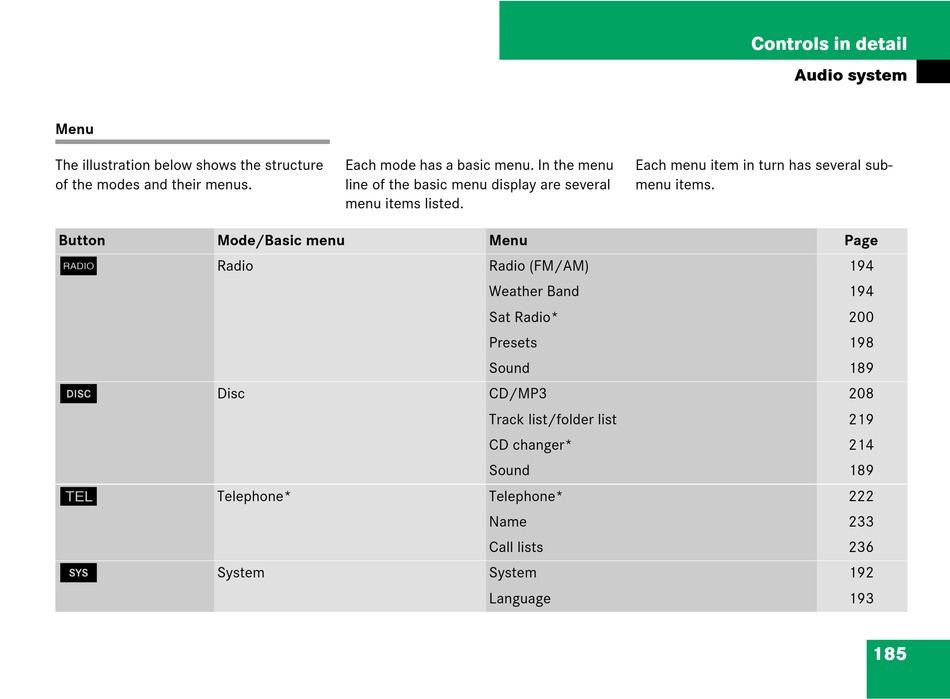950x699 pixels.
Task: Click the DISC button icon
Action: (x=78, y=394)
